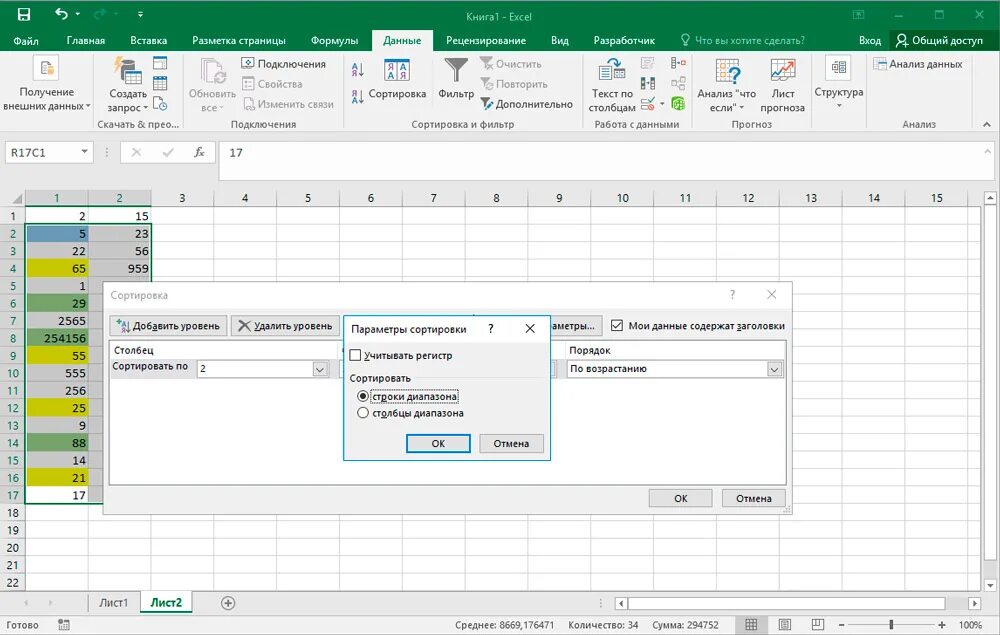The height and width of the screenshot is (635, 1000).
Task: Open the What-If Analysis (Анализ "что если") icon
Action: [x=727, y=70]
